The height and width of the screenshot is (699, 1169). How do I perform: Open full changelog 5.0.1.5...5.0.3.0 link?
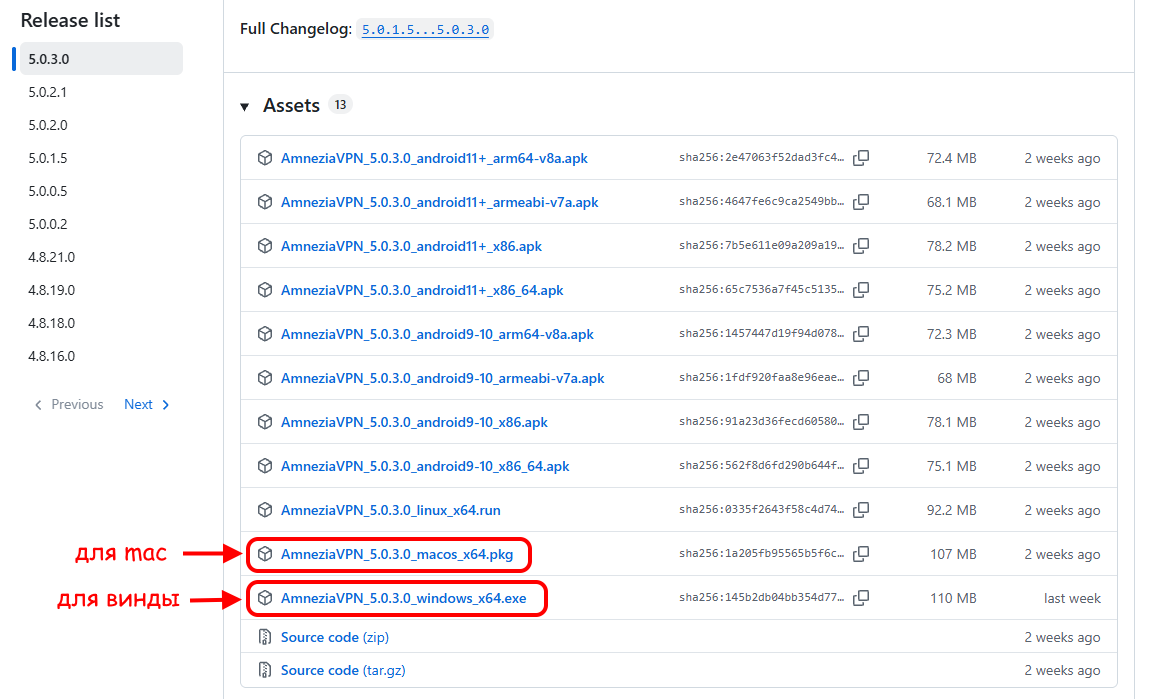pyautogui.click(x=426, y=29)
